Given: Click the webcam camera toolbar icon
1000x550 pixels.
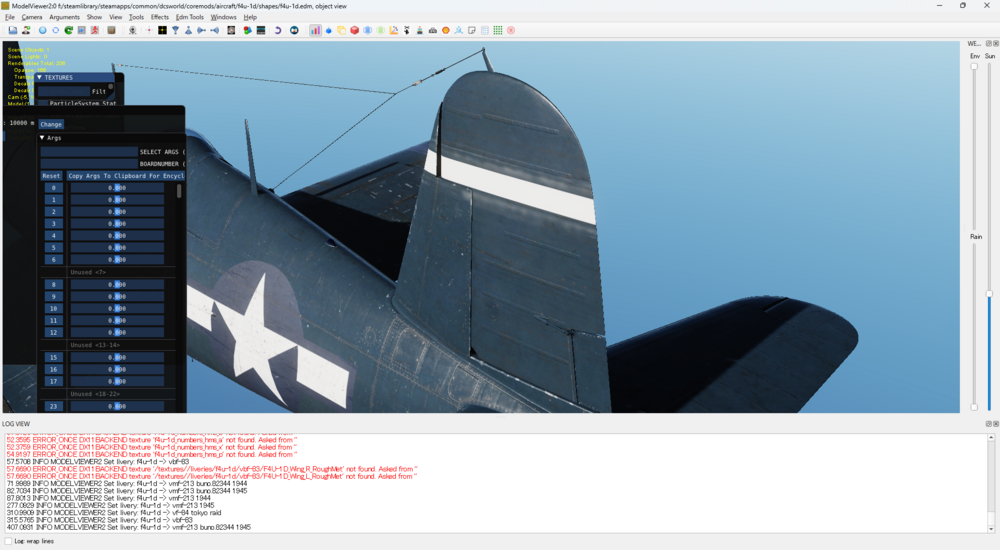Looking at the screenshot, I should tap(133, 30).
